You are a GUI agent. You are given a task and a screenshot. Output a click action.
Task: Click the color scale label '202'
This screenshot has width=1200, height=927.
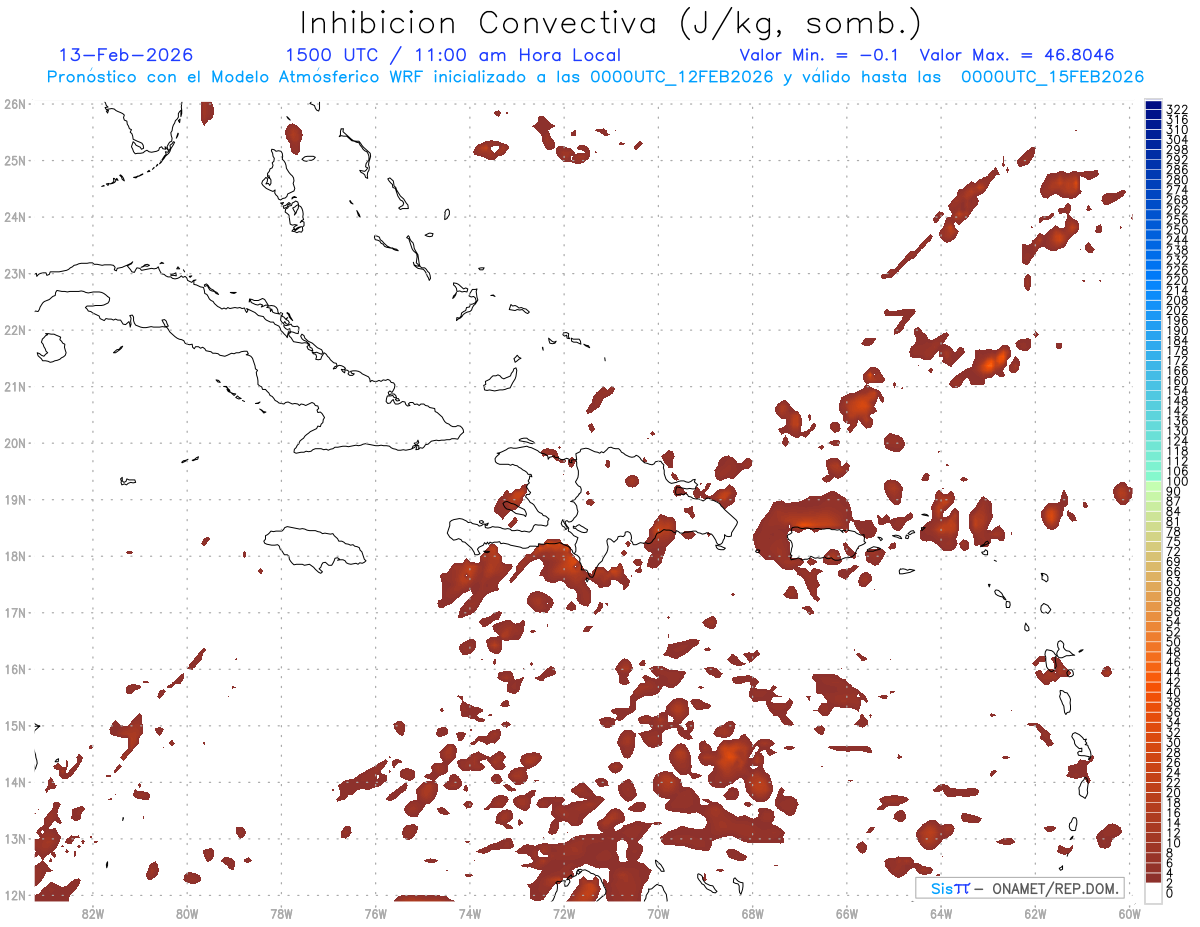coord(1177,310)
